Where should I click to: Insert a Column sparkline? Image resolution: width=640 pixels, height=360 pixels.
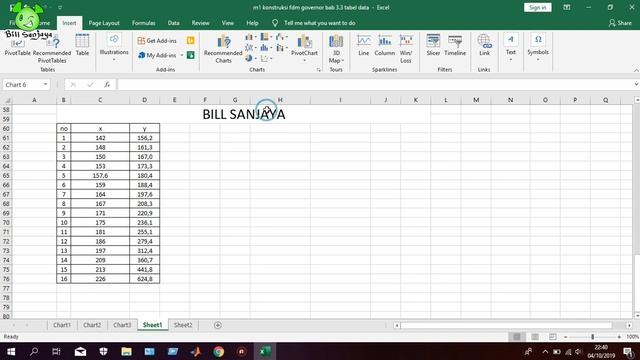[x=384, y=45]
